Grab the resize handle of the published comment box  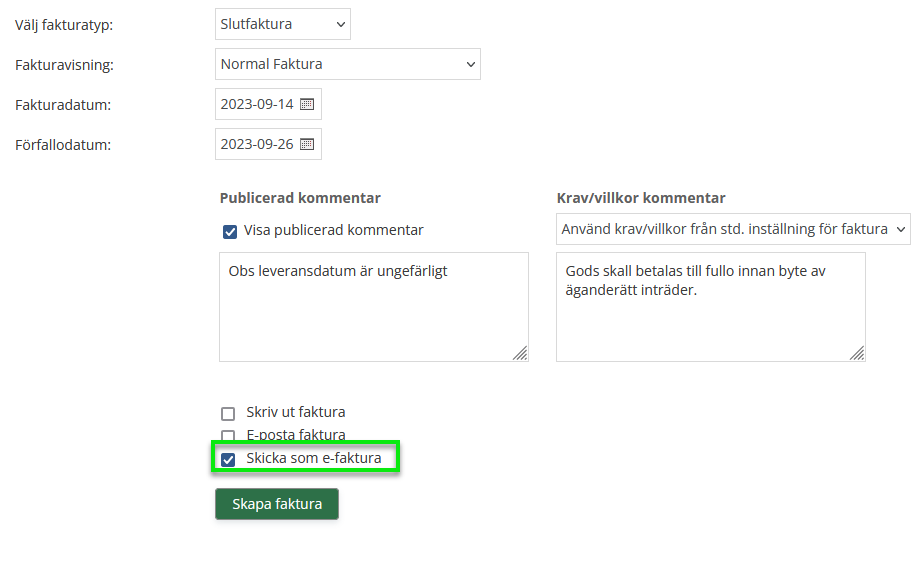tap(520, 353)
